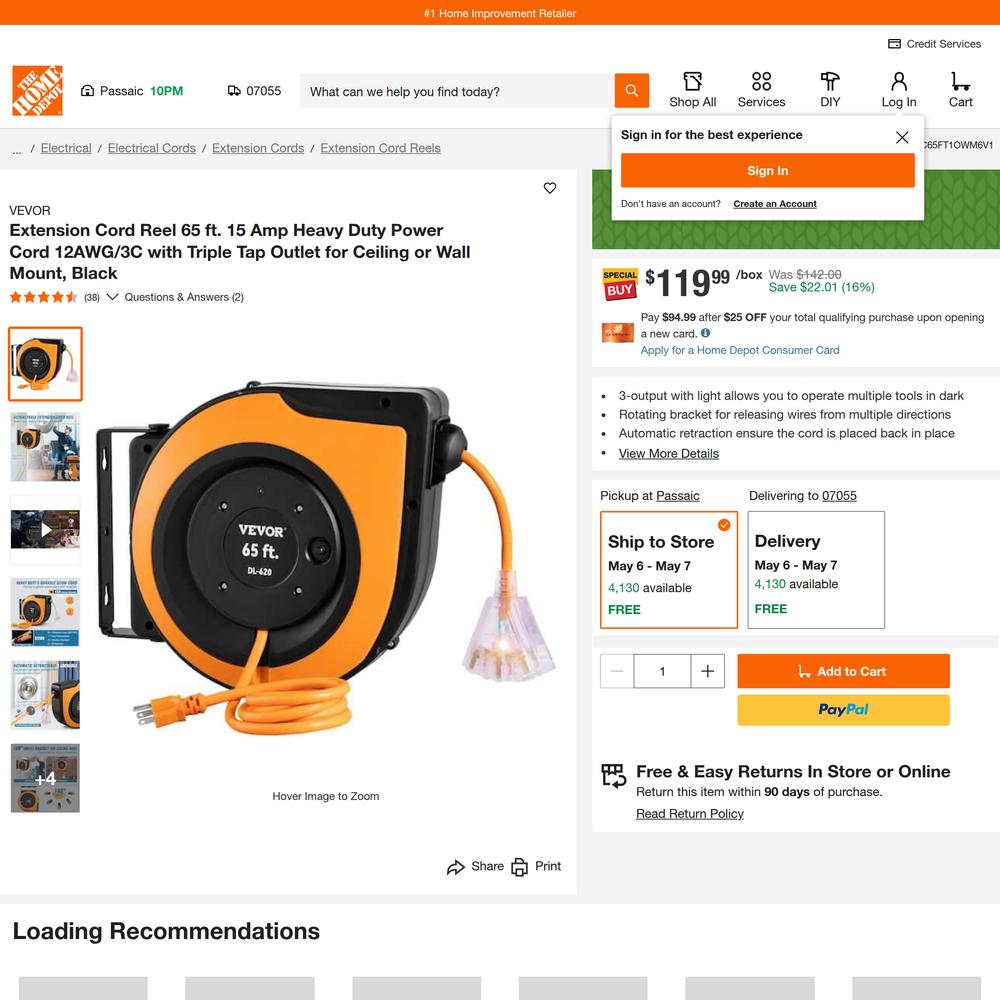This screenshot has height=1000, width=1000.
Task: Click the search input field
Action: tap(457, 91)
